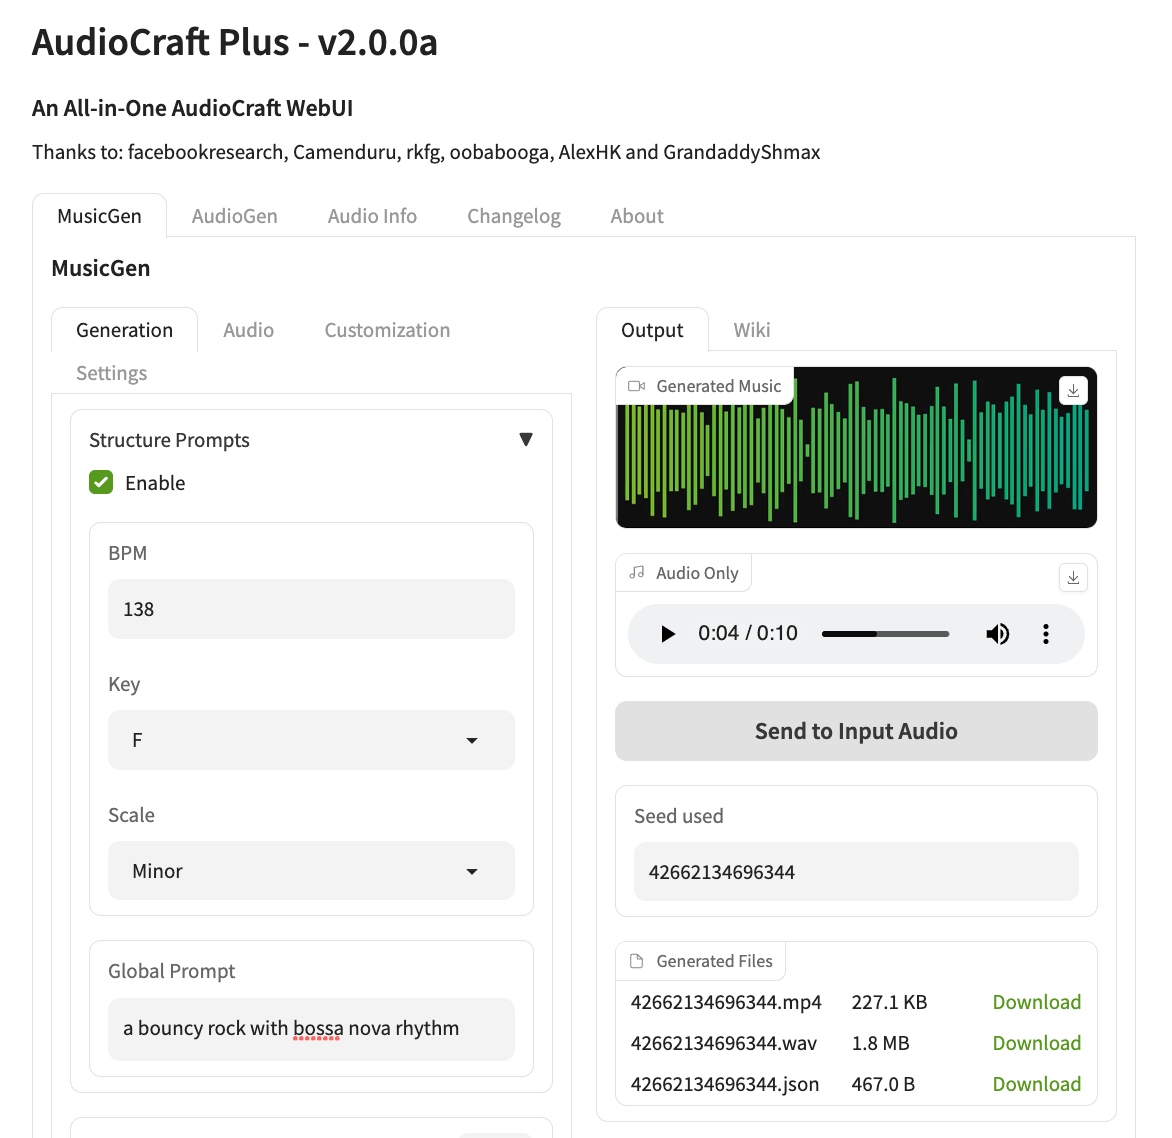
Task: Click the 42662134696344.wav file name
Action: 724,1043
